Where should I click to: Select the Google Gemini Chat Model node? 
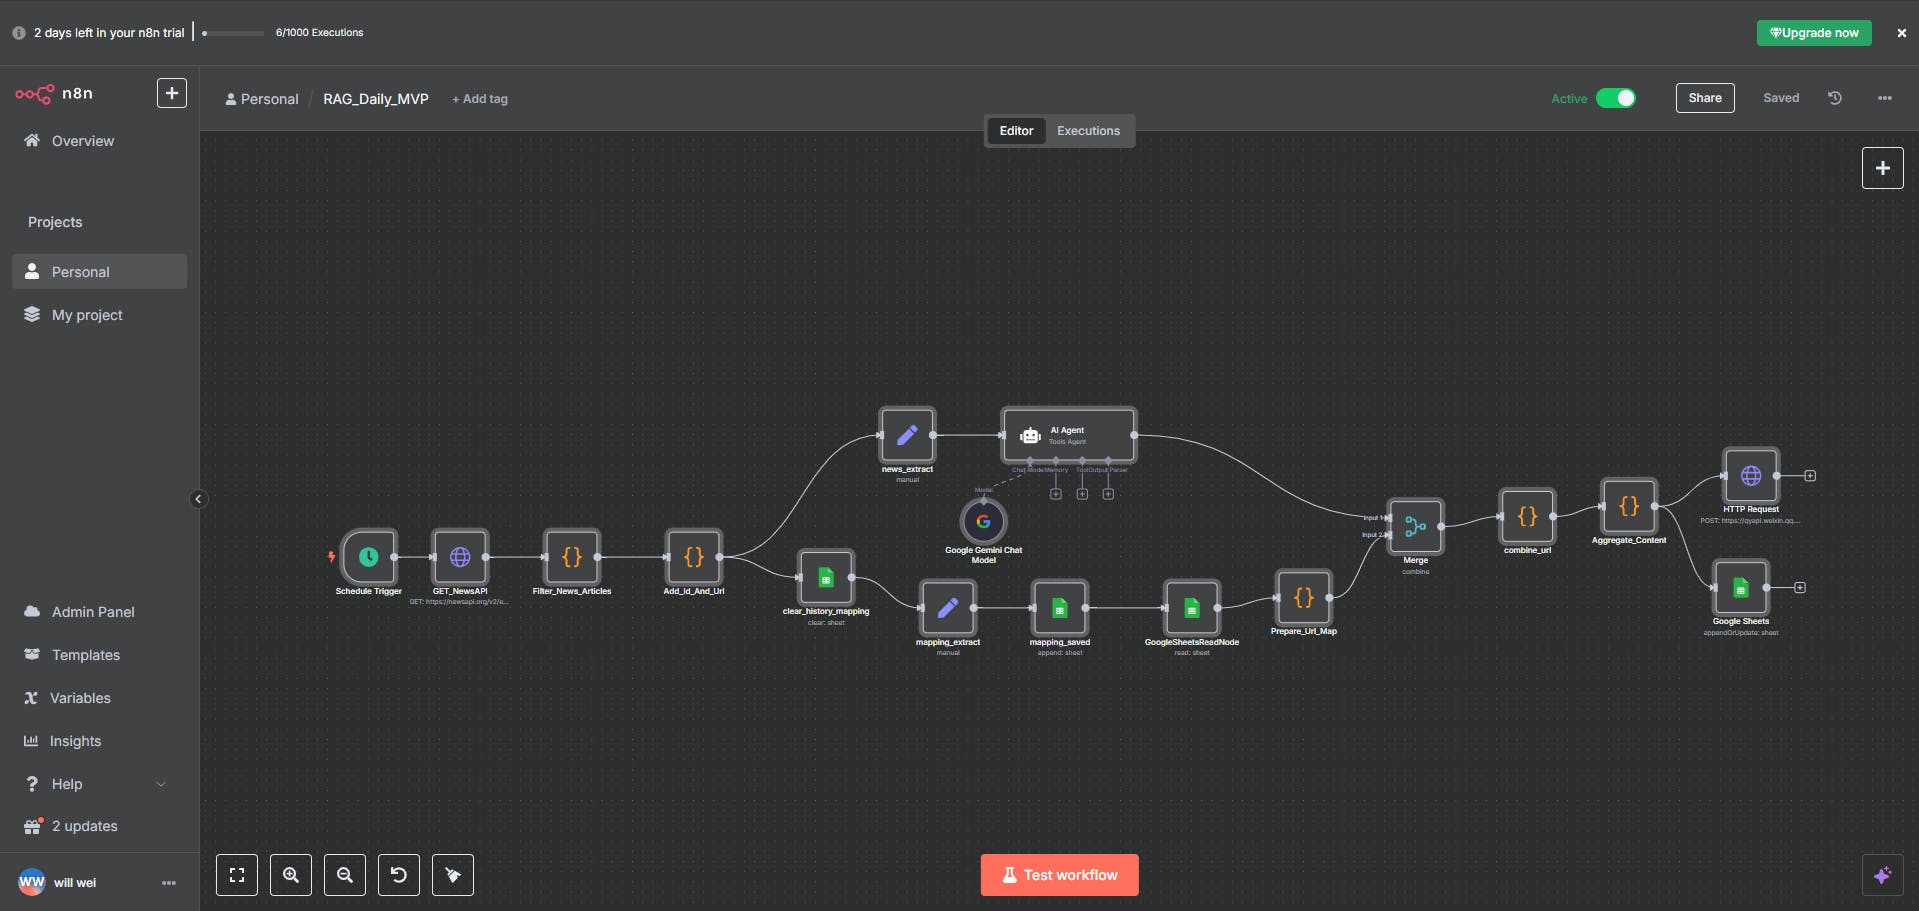tap(983, 521)
